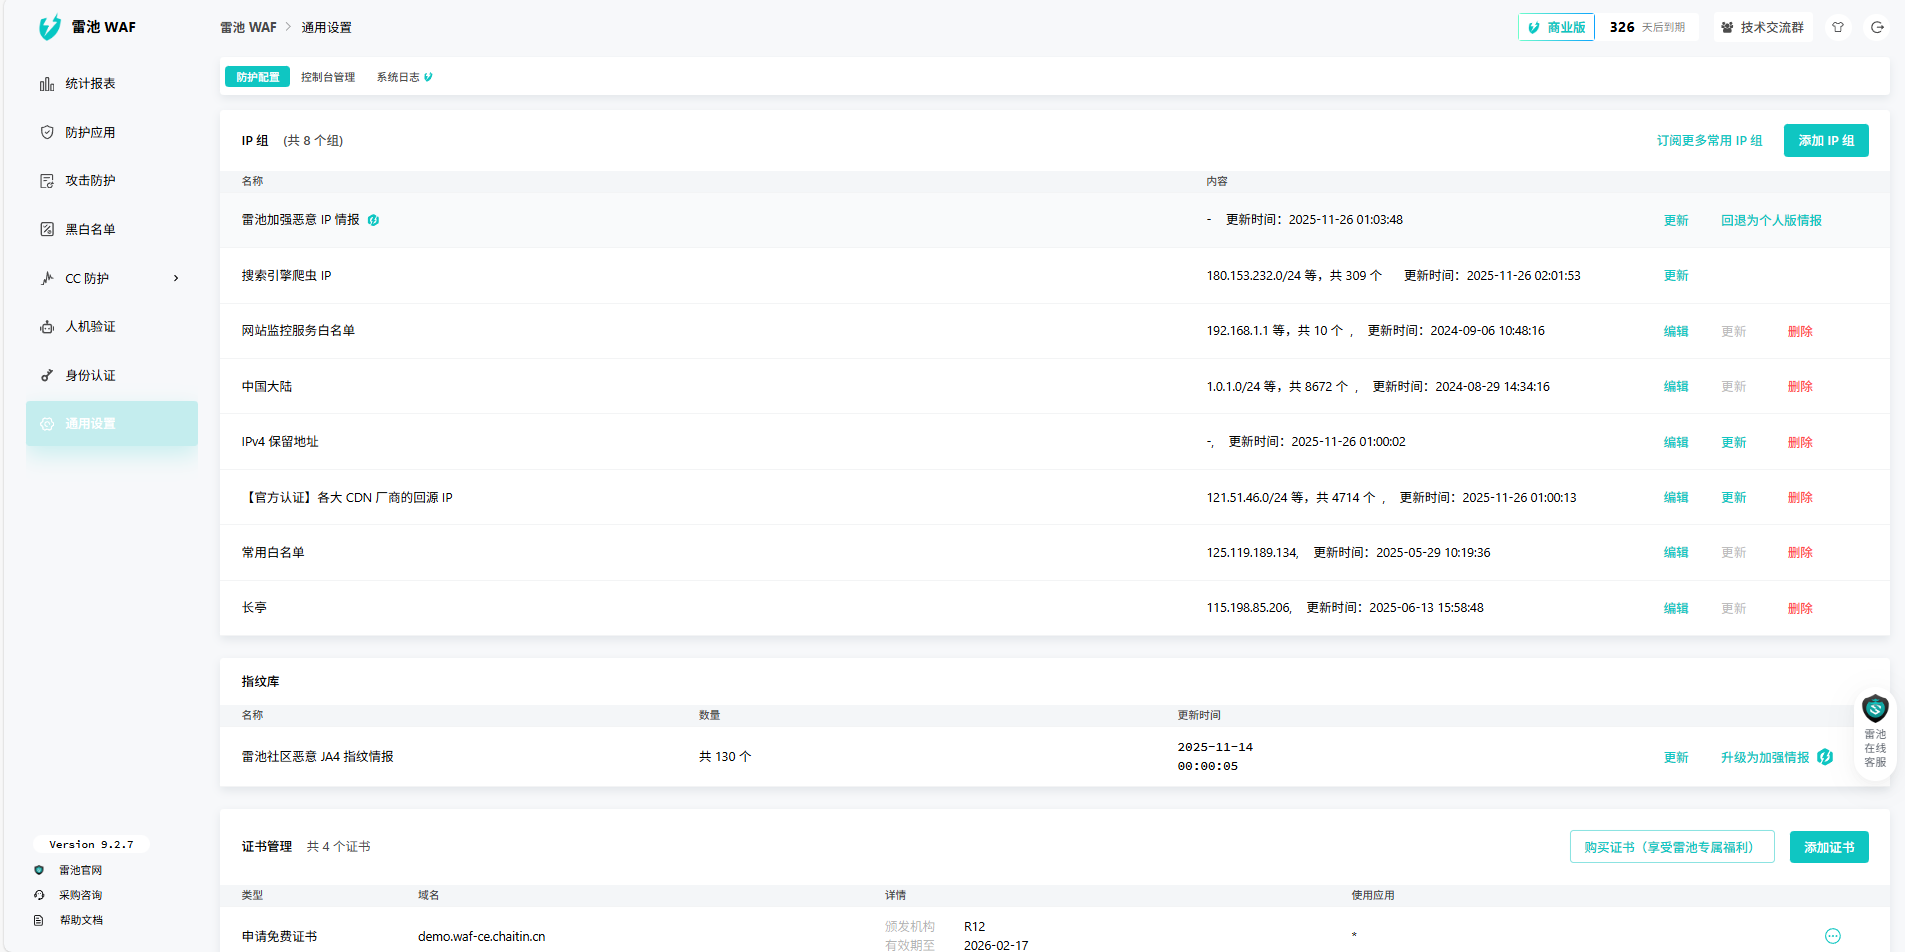Open the 采购咨询 link
The width and height of the screenshot is (1905, 952).
coord(80,896)
